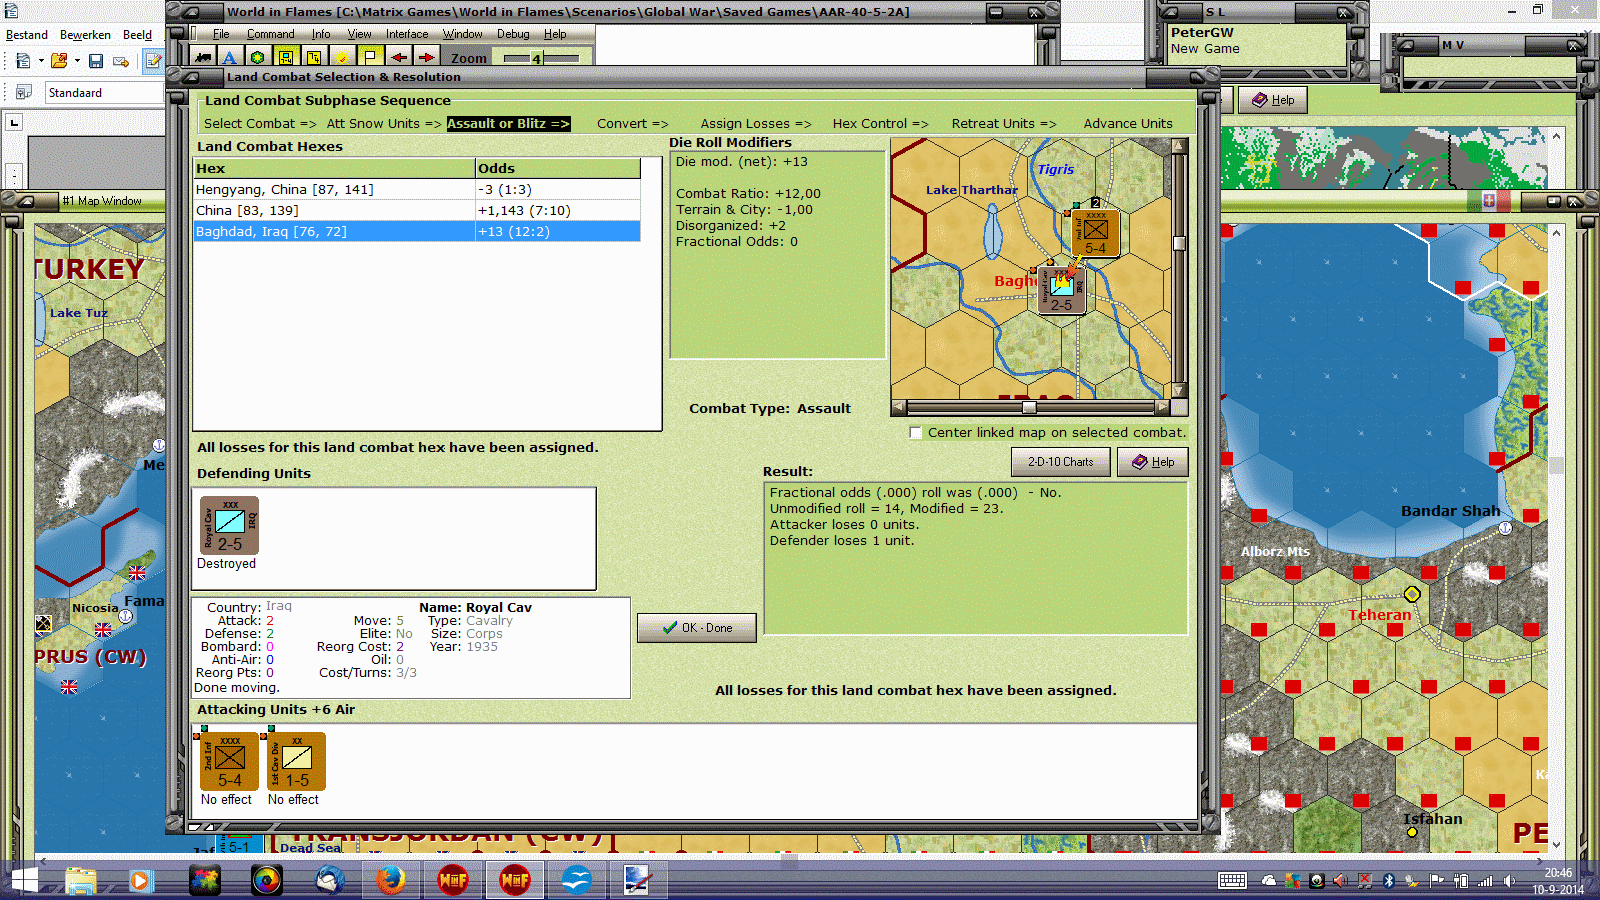Open the on-screen keyboard tray icon
This screenshot has width=1600, height=900.
pyautogui.click(x=1232, y=881)
